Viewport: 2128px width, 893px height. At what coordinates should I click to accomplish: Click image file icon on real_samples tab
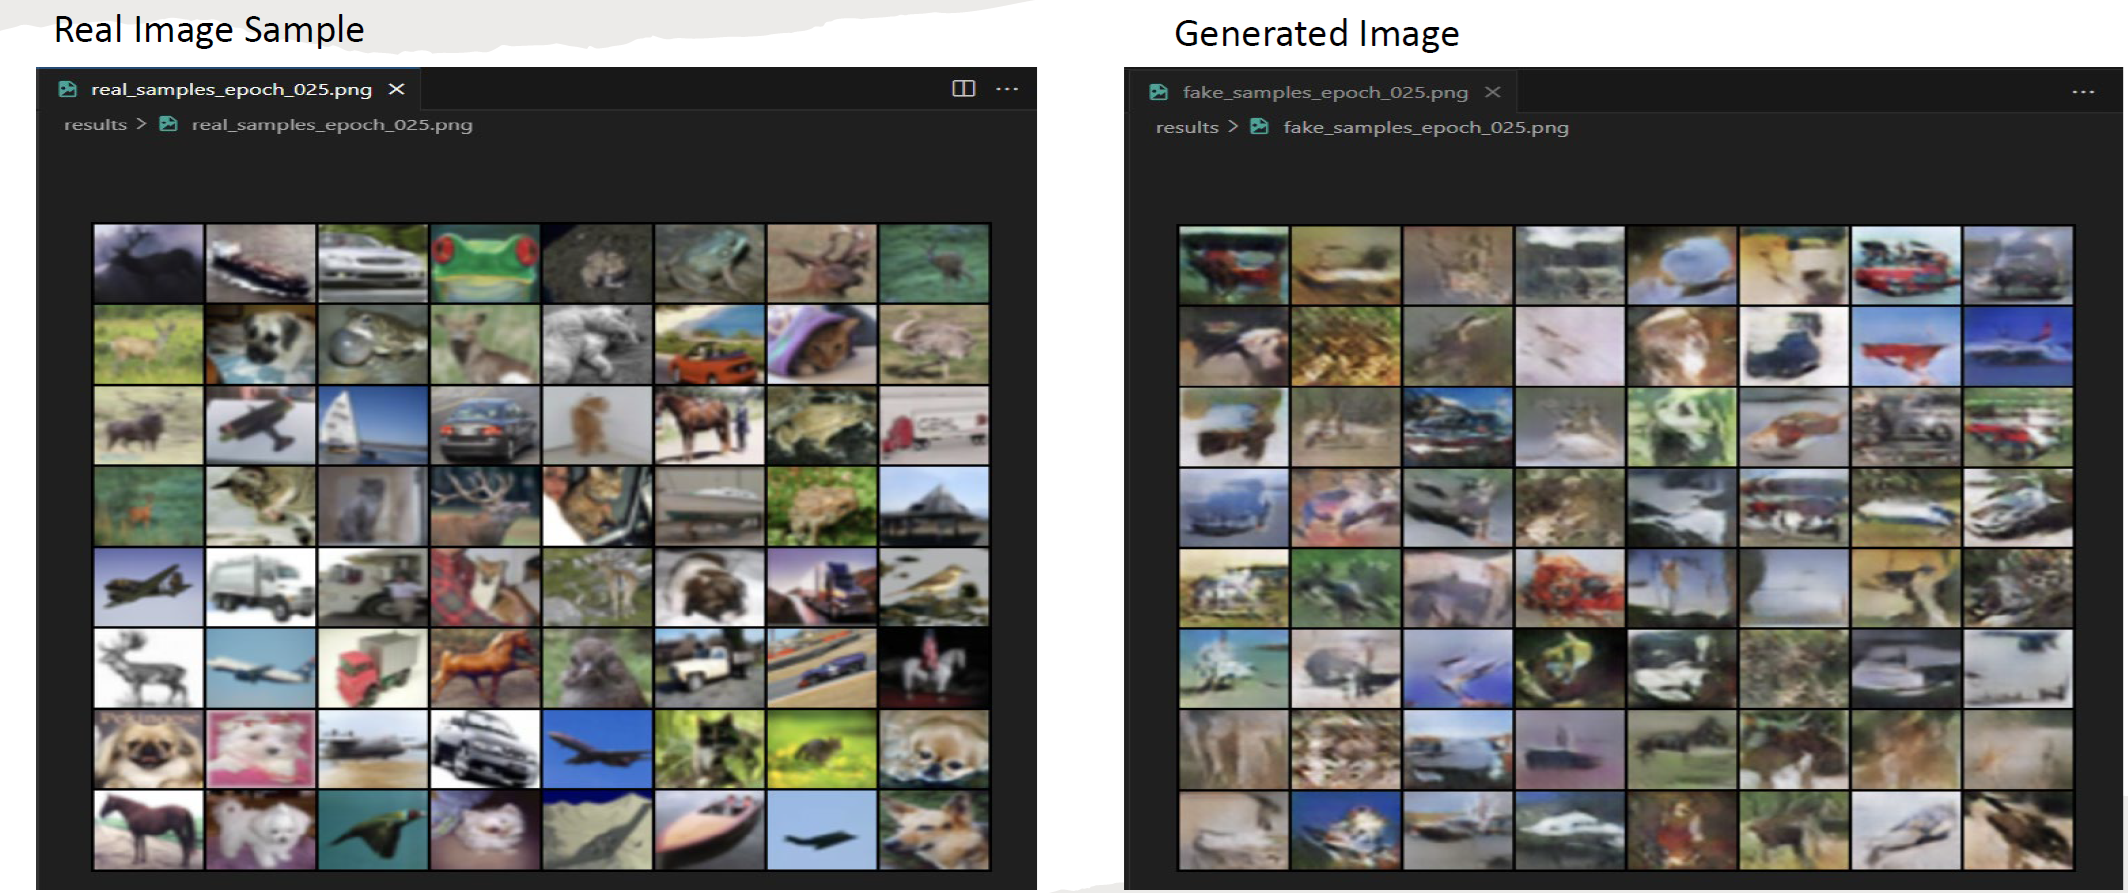[68, 89]
